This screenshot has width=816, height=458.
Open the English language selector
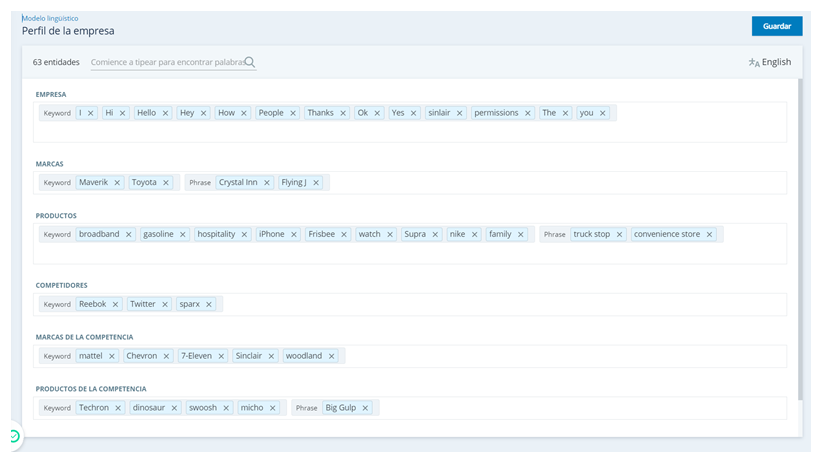tap(770, 62)
